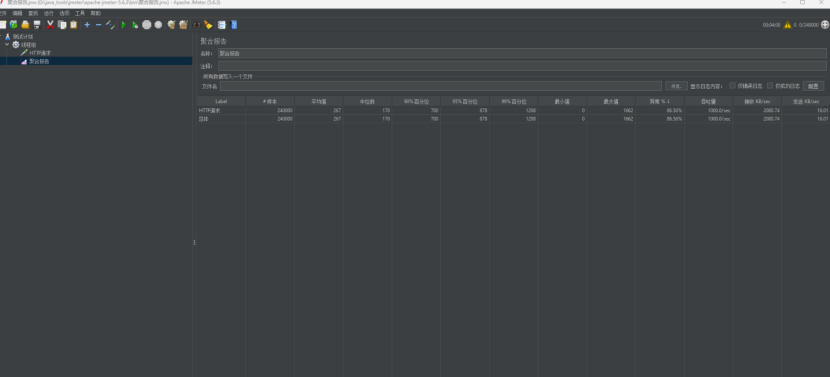The width and height of the screenshot is (830, 377).
Task: Click the remote engines globe icon at top right
Action: 825,24
